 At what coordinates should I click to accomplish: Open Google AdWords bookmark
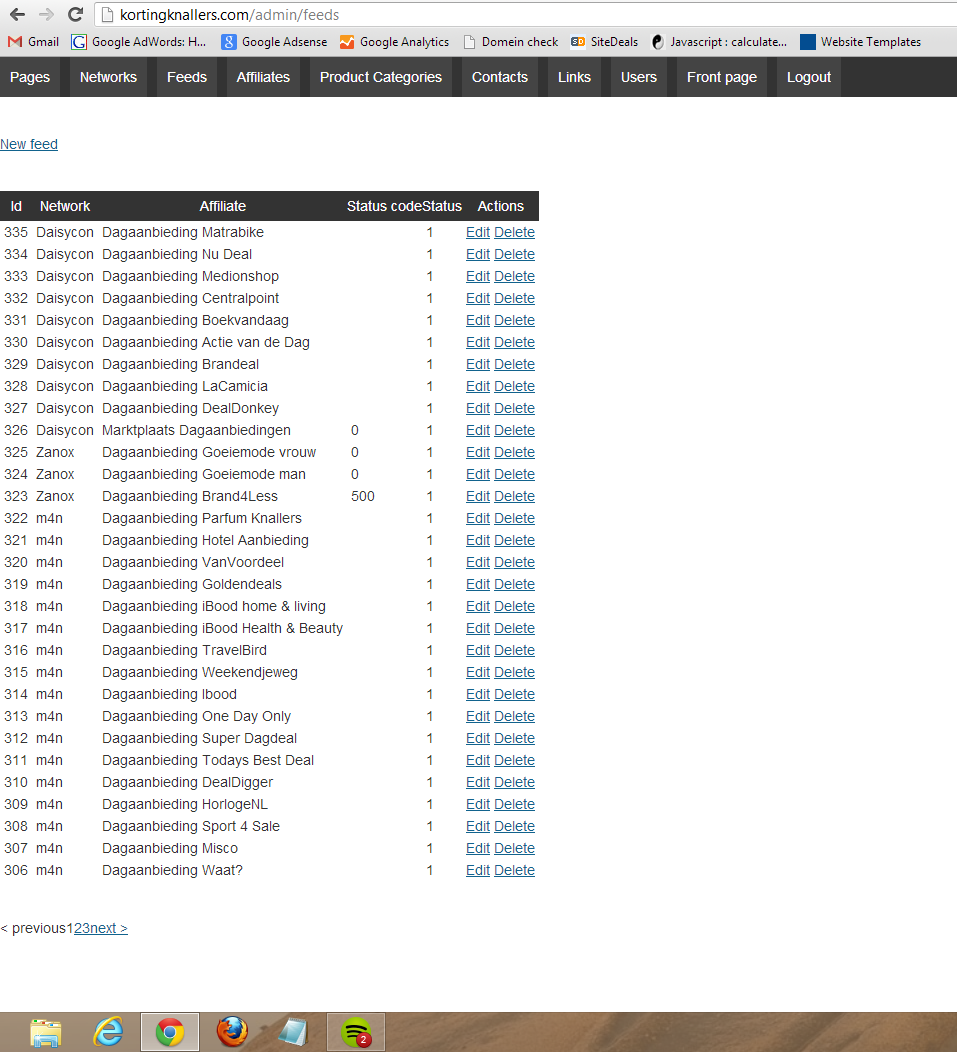coord(139,42)
